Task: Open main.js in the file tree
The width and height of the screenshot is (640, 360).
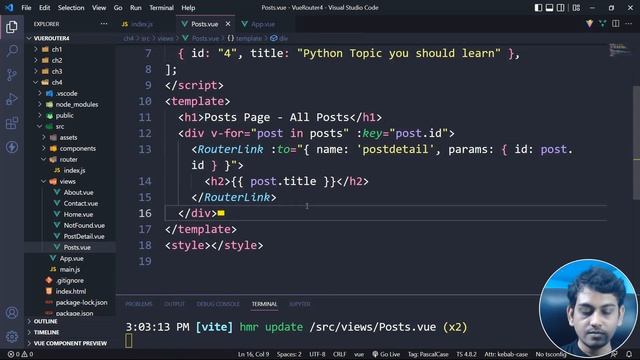Action: click(x=70, y=269)
